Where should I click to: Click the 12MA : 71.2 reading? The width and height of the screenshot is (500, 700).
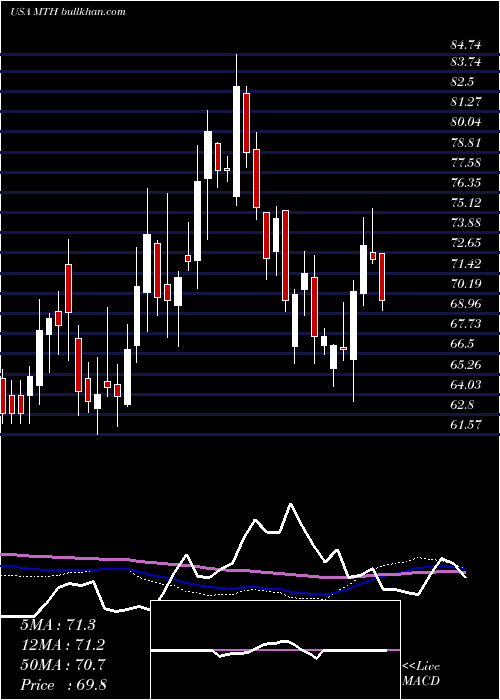tap(62, 645)
